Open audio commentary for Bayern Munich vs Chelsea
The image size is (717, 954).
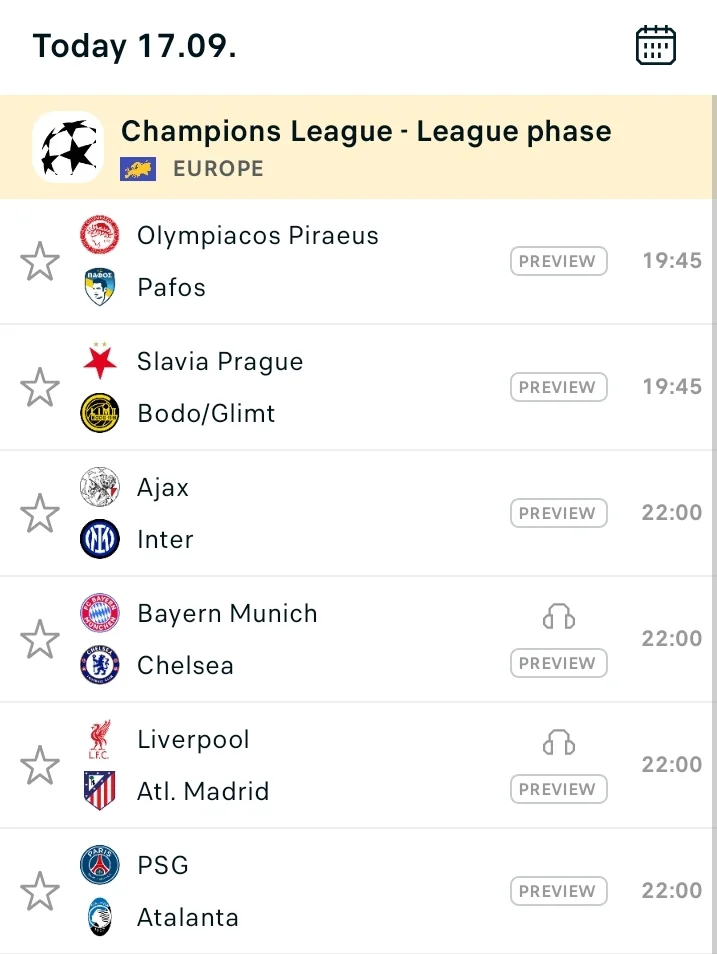pos(559,616)
